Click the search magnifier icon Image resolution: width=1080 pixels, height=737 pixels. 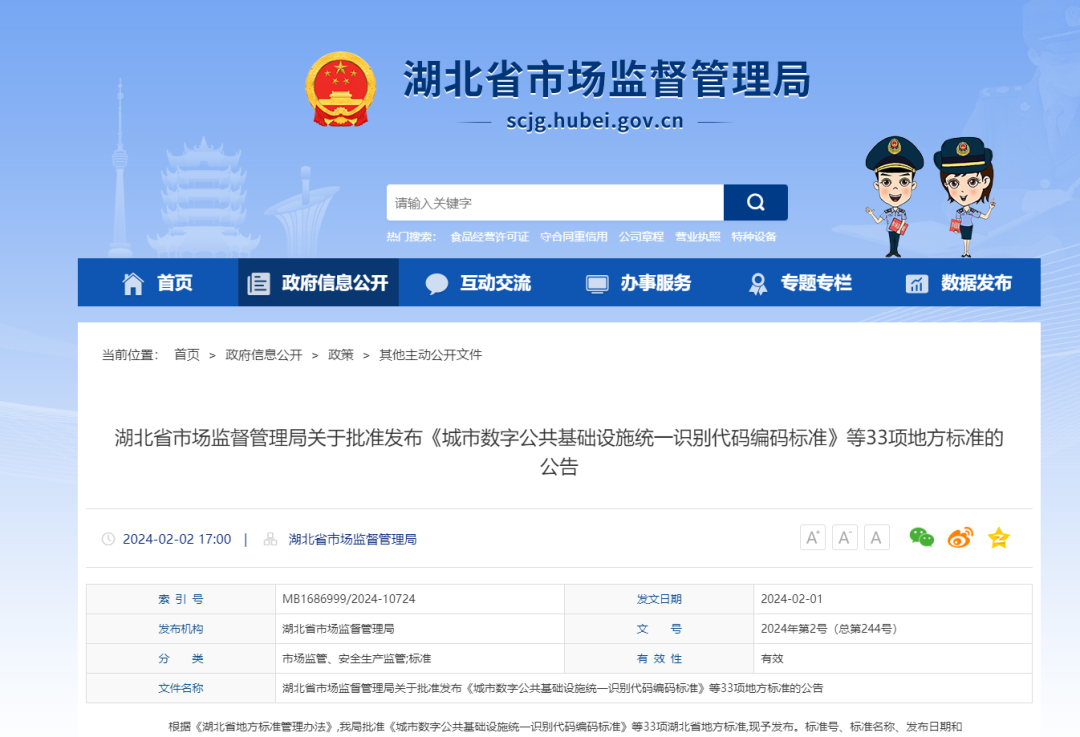[x=755, y=202]
